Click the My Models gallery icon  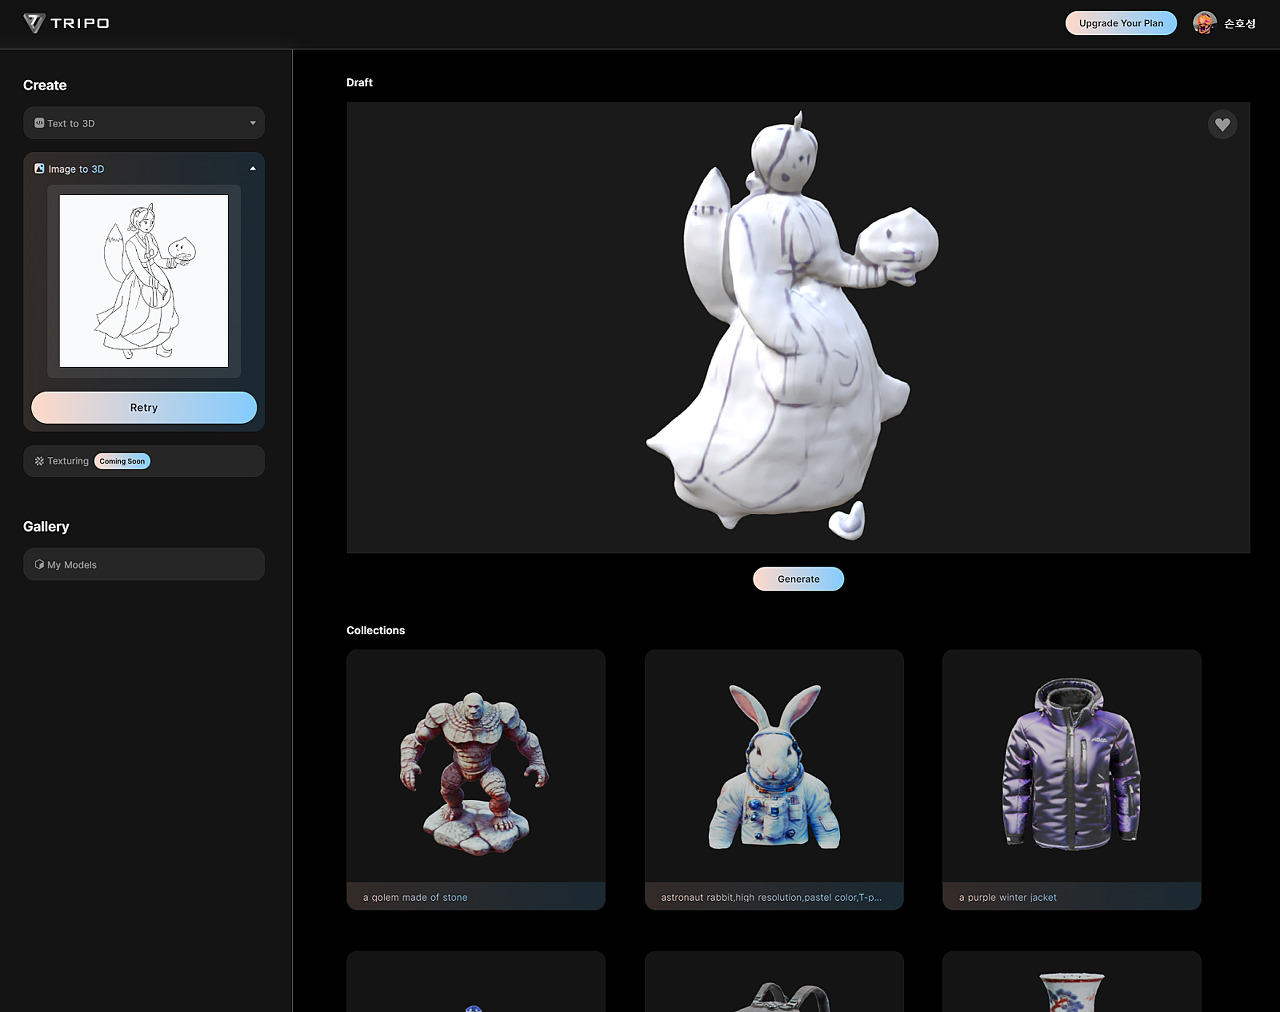coord(39,565)
